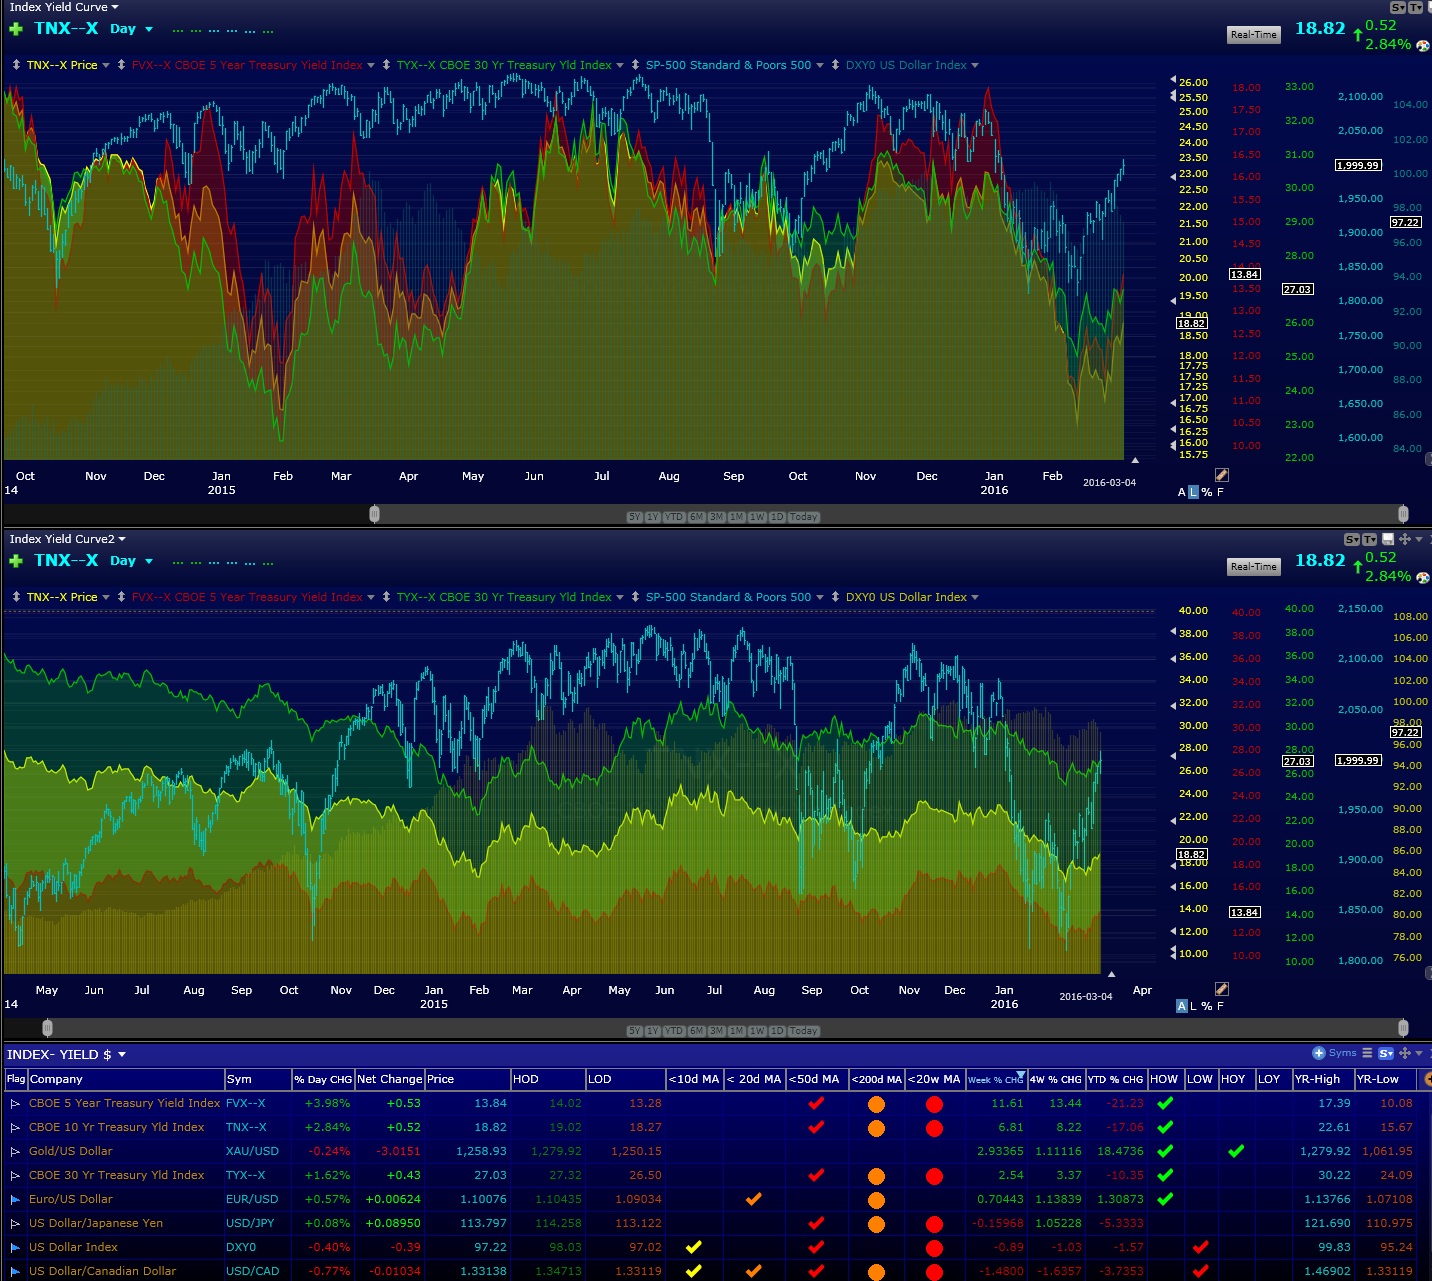Viewport: 1432px width, 1281px height.
Task: Open the SP-500 Standard & Poors 500 dropdown in the top chart
Action: pyautogui.click(x=820, y=65)
